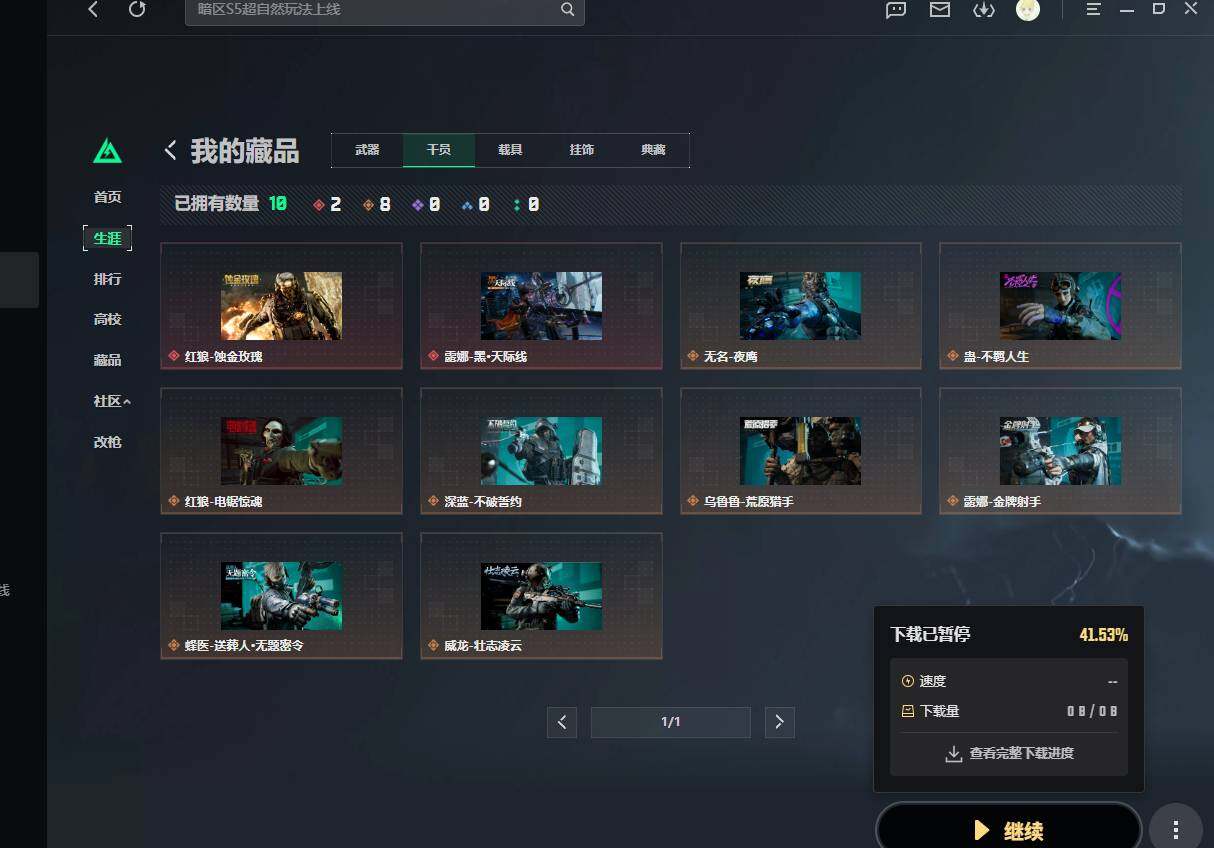The height and width of the screenshot is (848, 1214).
Task: Open the 蜂医-送葬人•无题密令 operator card
Action: click(x=281, y=596)
